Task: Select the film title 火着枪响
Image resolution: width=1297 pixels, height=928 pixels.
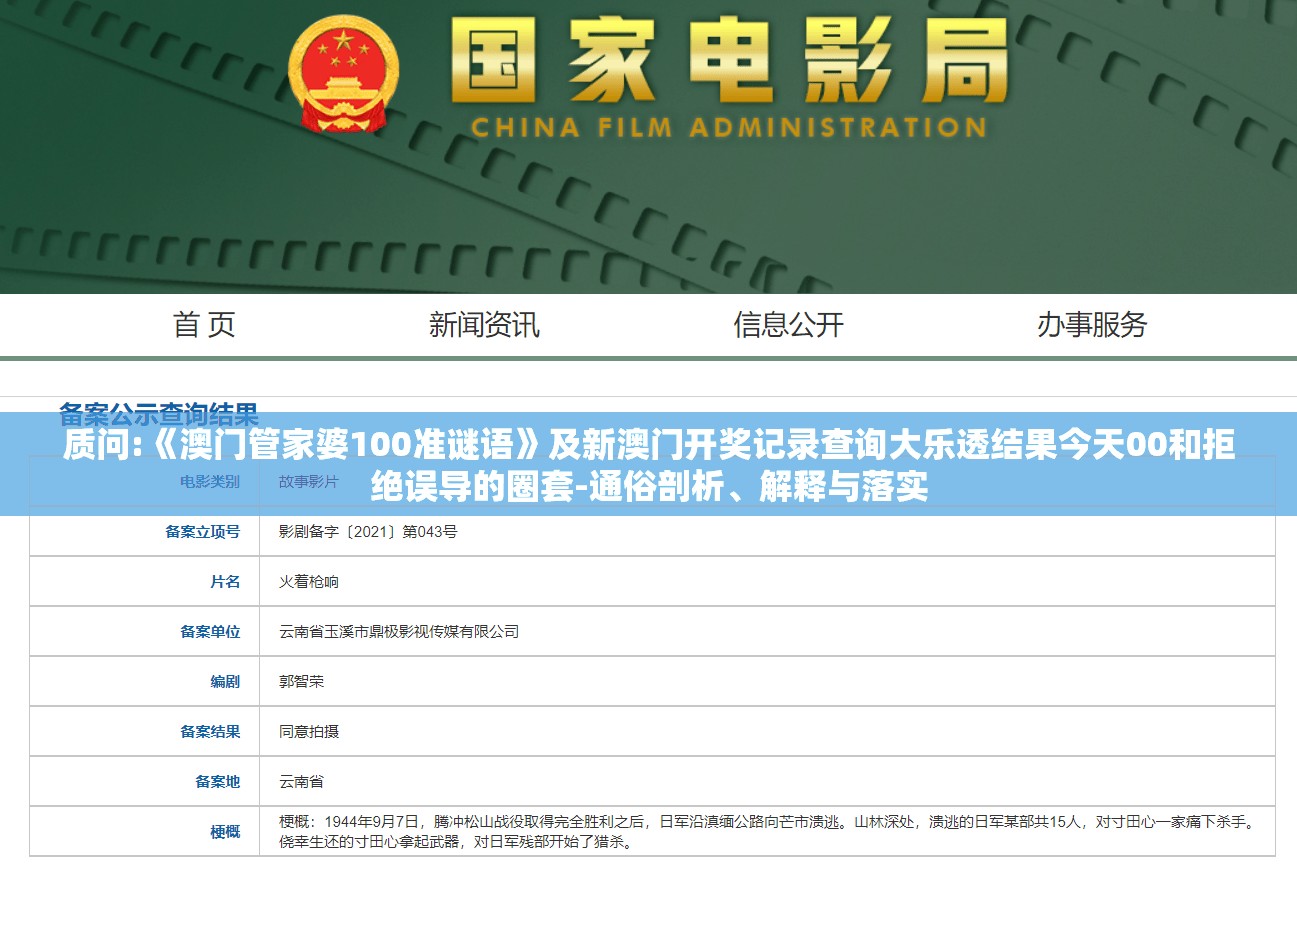Action: click(309, 582)
